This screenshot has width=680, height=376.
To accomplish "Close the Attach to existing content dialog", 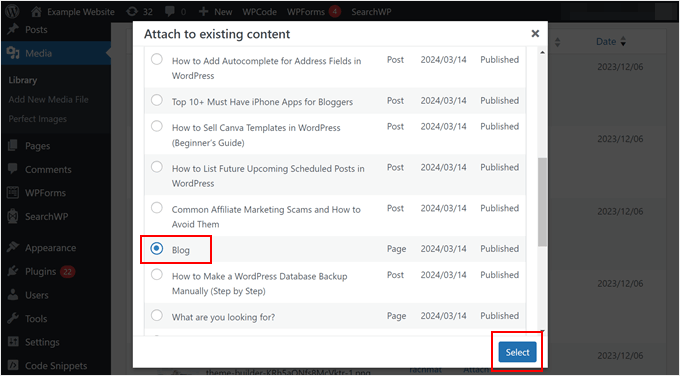I will pos(535,33).
